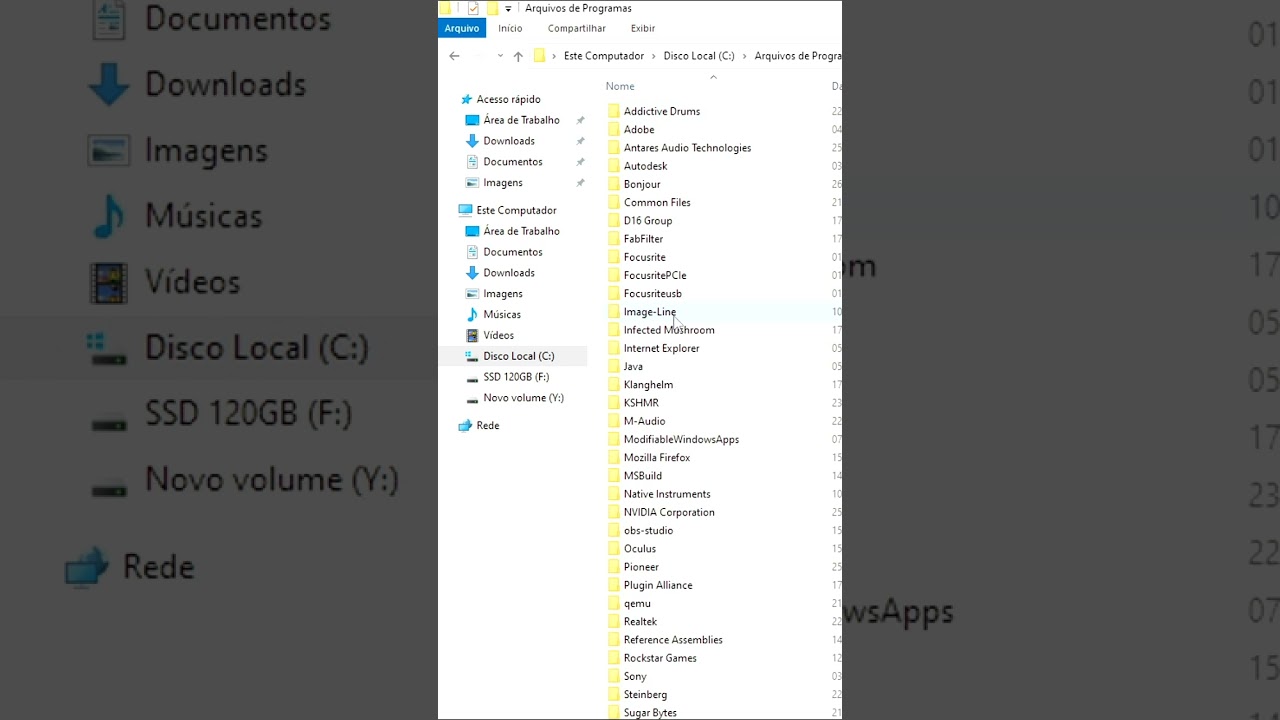This screenshot has height=720, width=1280.
Task: Open Downloads under Acesso rápido
Action: (509, 141)
